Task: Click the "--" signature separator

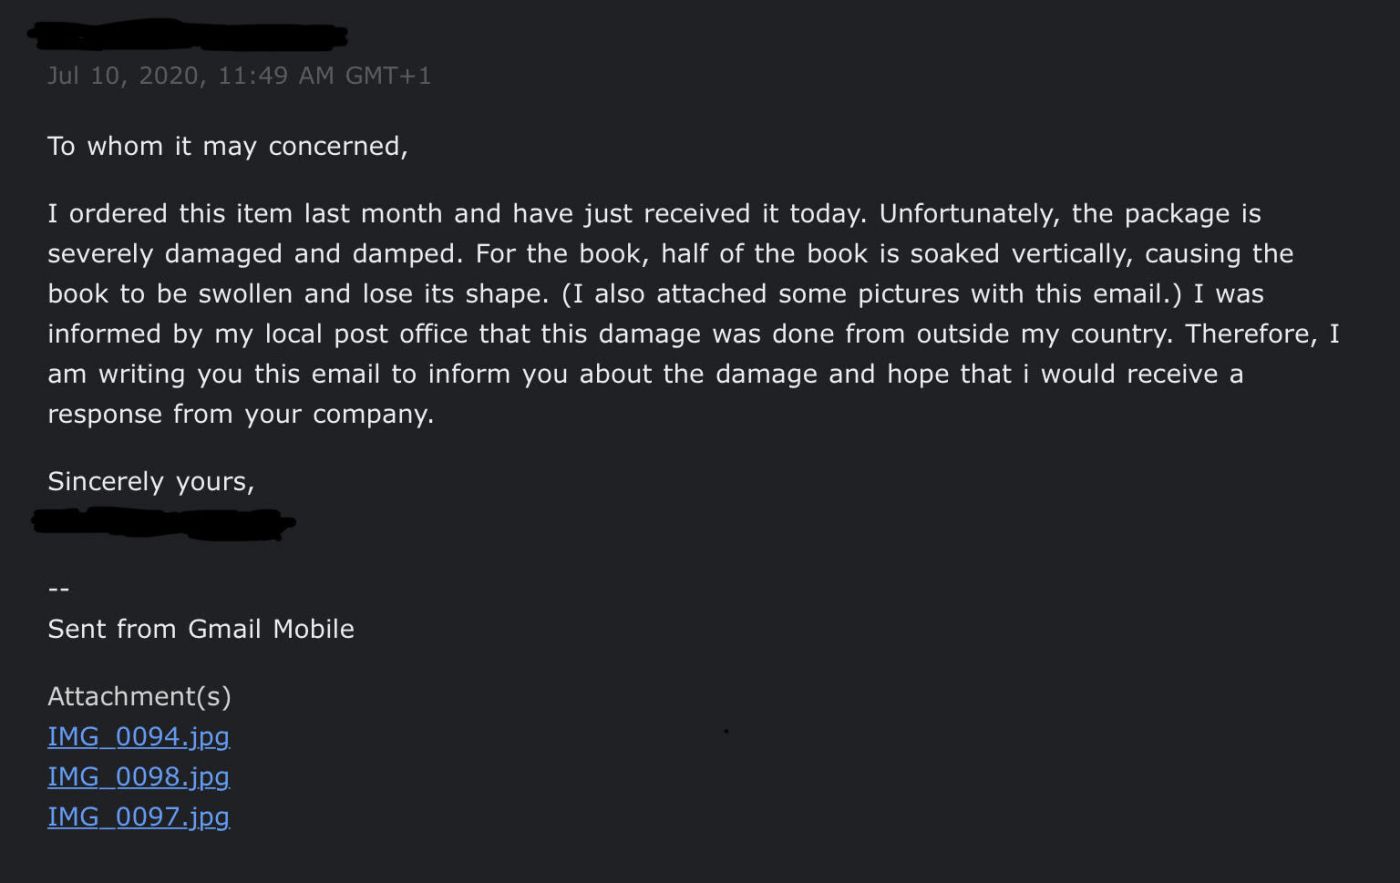Action: point(58,589)
